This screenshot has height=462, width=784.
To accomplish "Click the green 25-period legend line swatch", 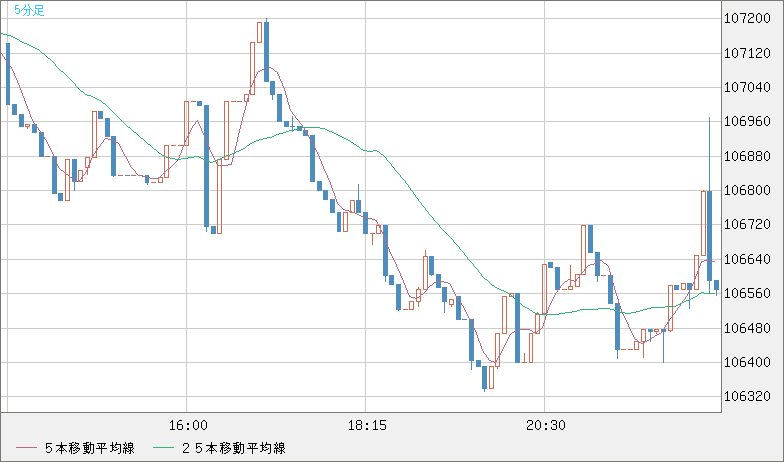I will [163, 448].
